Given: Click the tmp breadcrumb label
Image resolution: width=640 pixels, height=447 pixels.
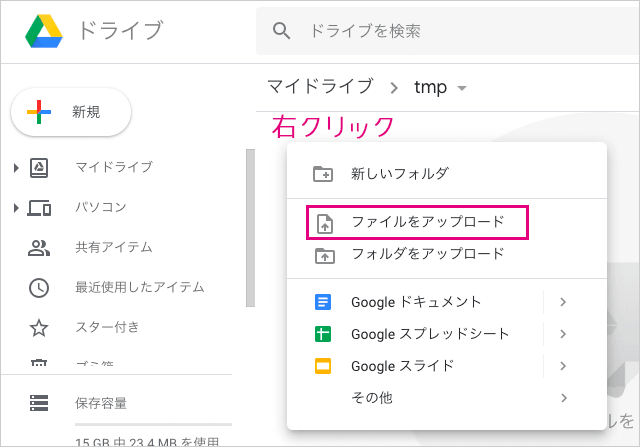Looking at the screenshot, I should 430,87.
